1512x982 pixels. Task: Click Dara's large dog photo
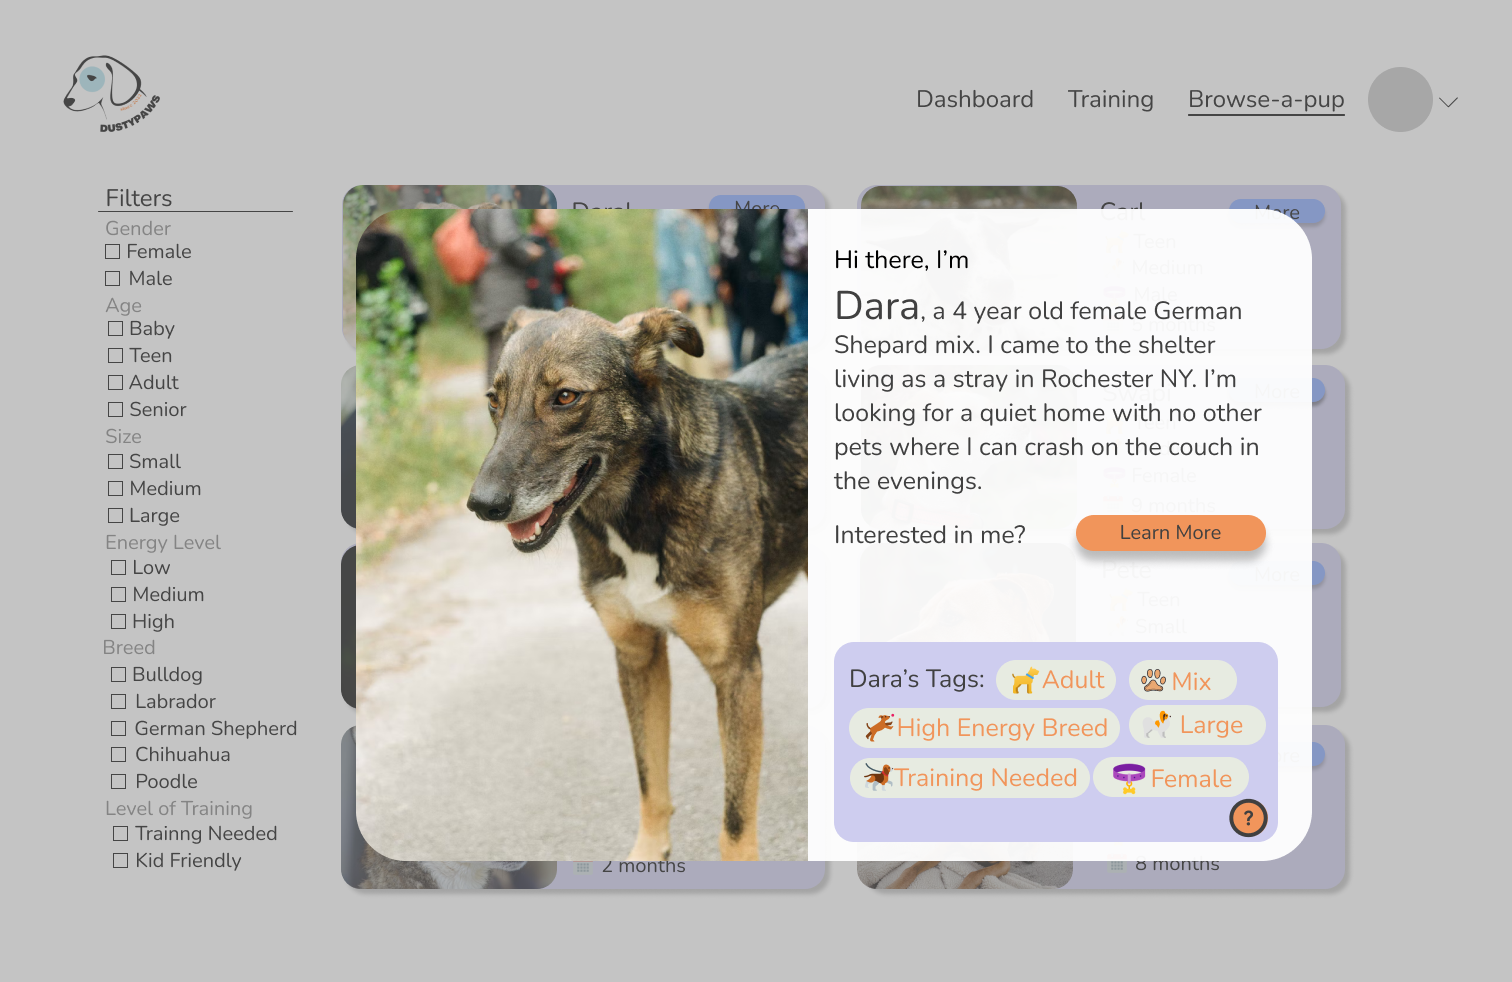click(x=582, y=535)
